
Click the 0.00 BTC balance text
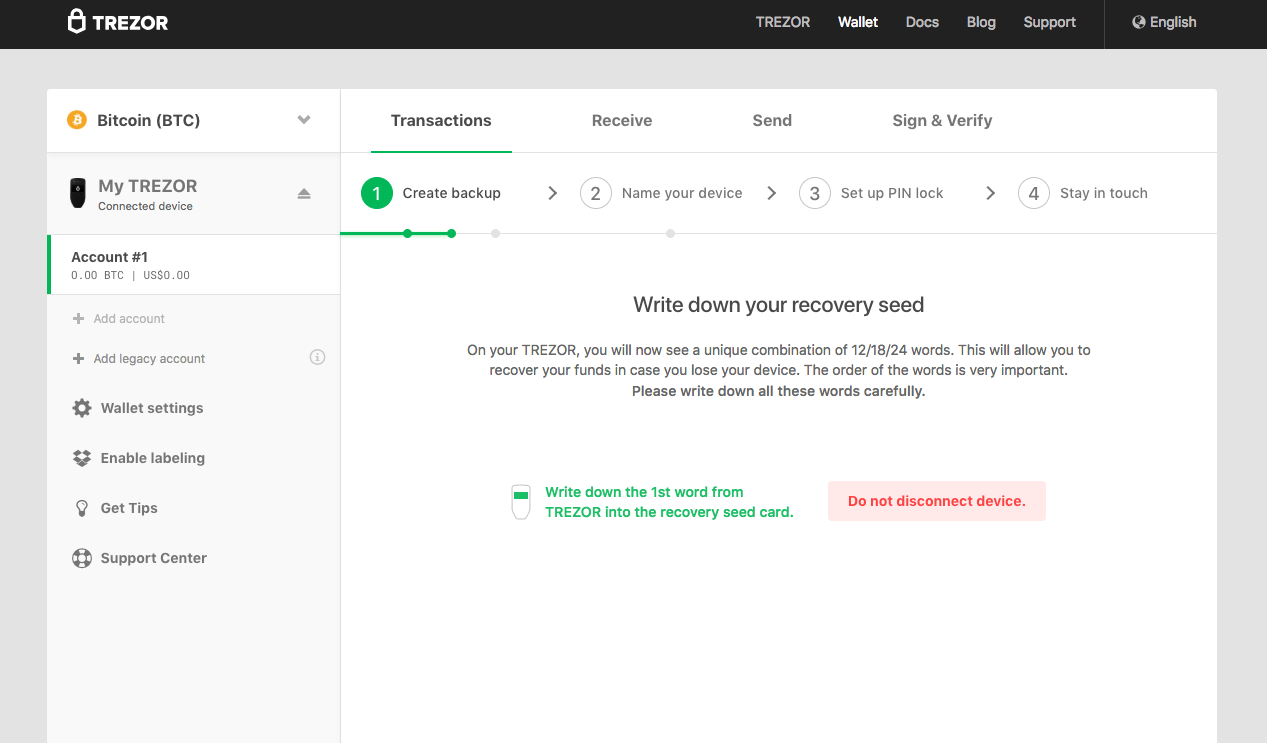(98, 275)
